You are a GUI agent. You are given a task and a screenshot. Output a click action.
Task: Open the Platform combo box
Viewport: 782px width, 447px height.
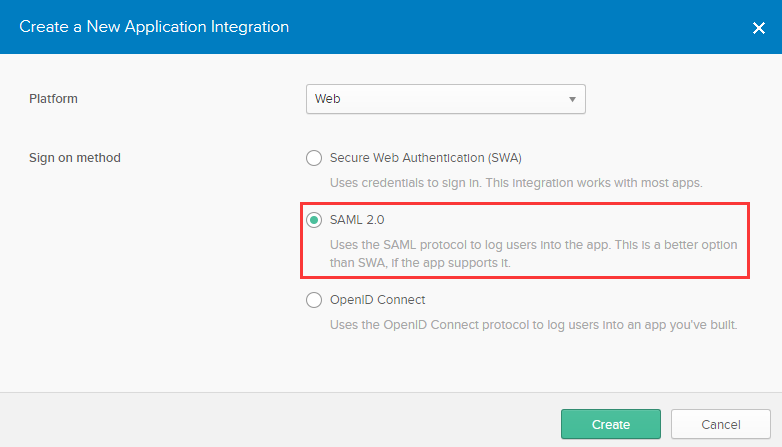[x=445, y=99]
